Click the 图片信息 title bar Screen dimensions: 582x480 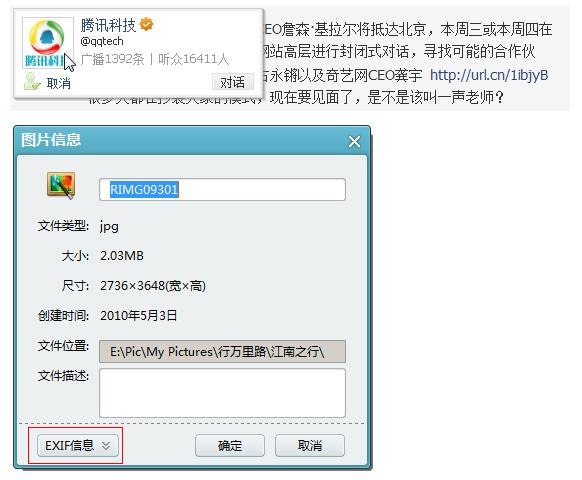pyautogui.click(x=180, y=140)
